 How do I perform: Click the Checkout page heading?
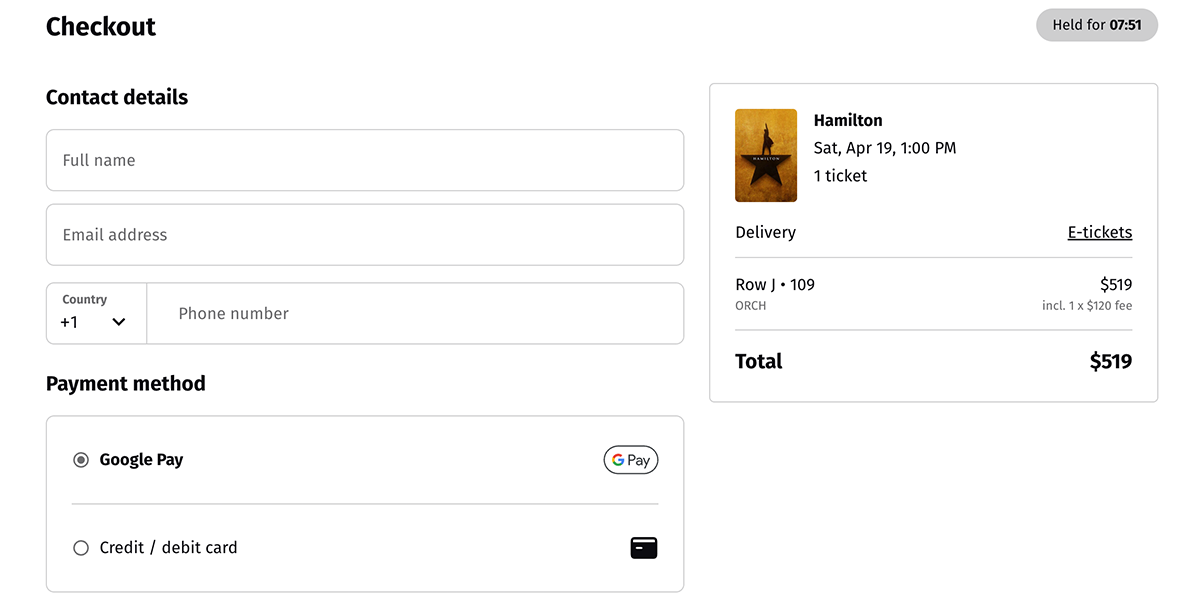coord(101,26)
